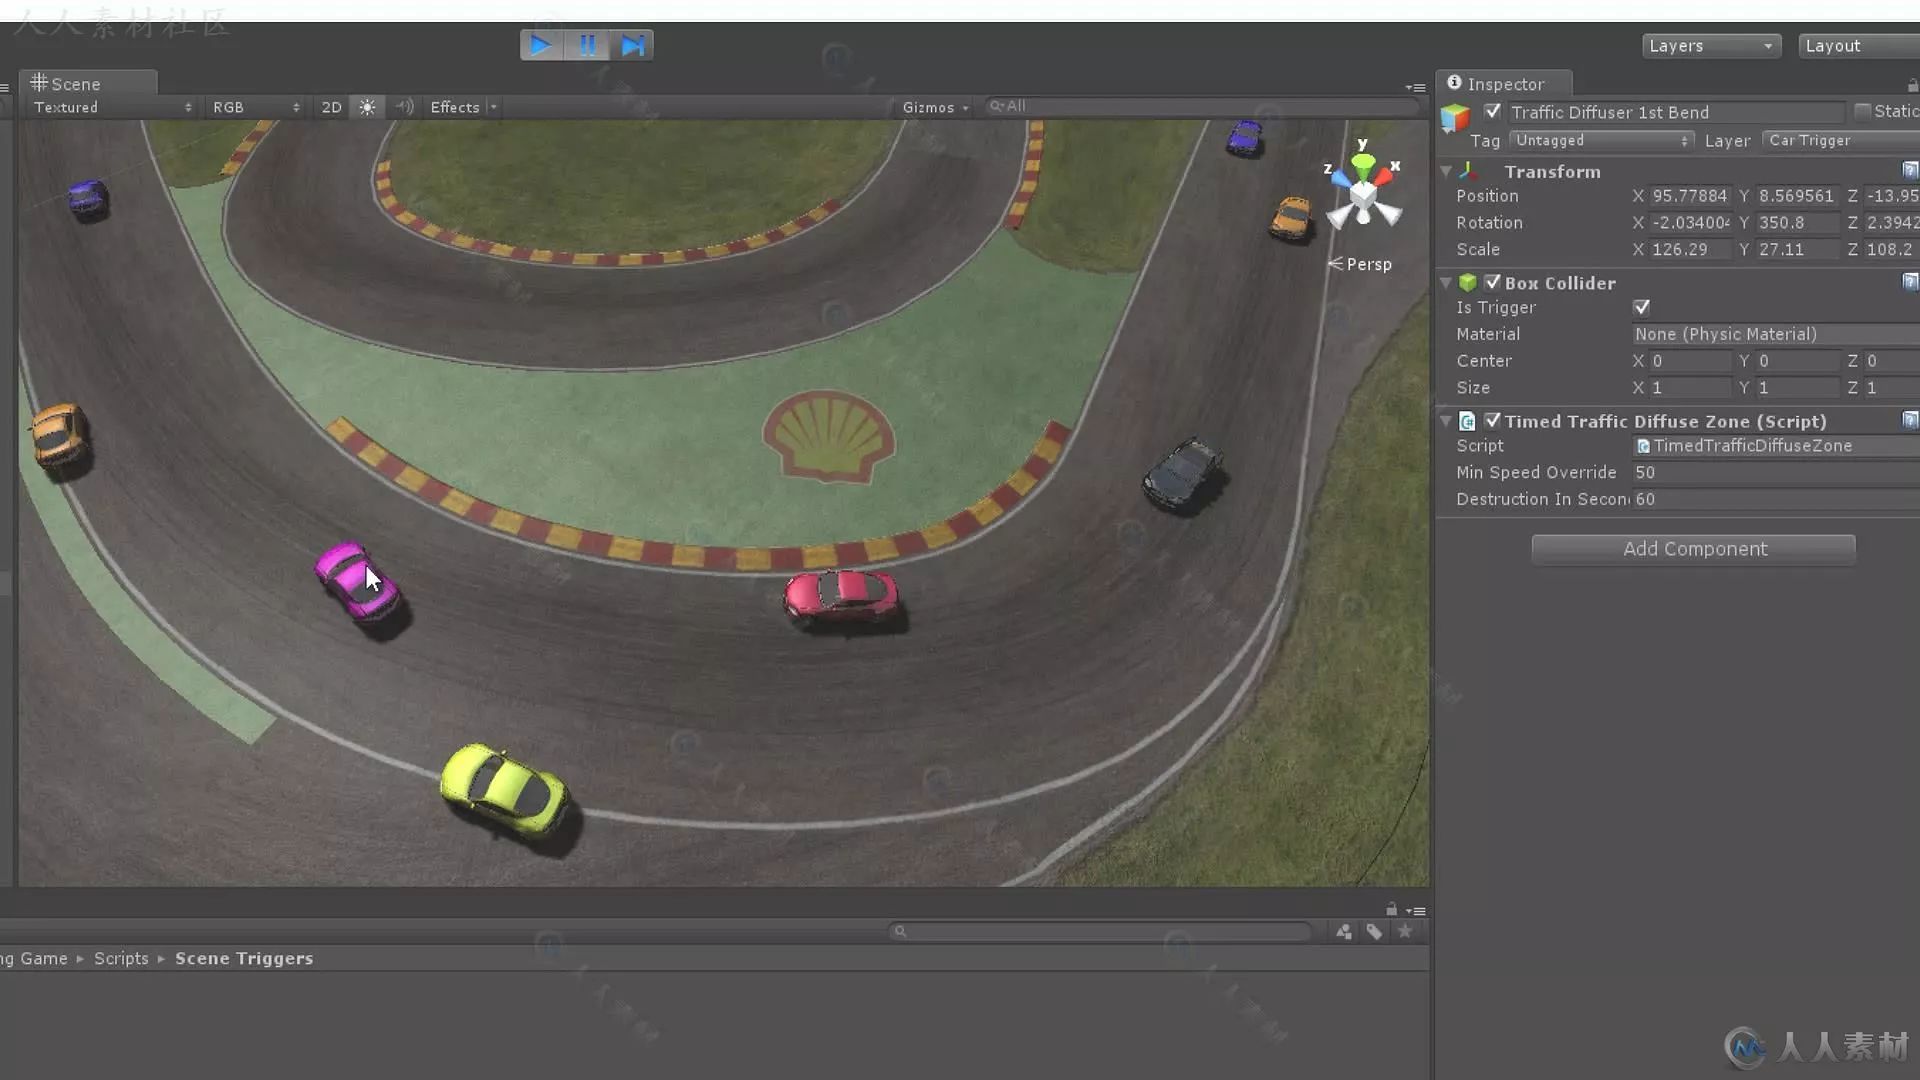
Task: Open the Tag Untagged dropdown
Action: click(1601, 140)
